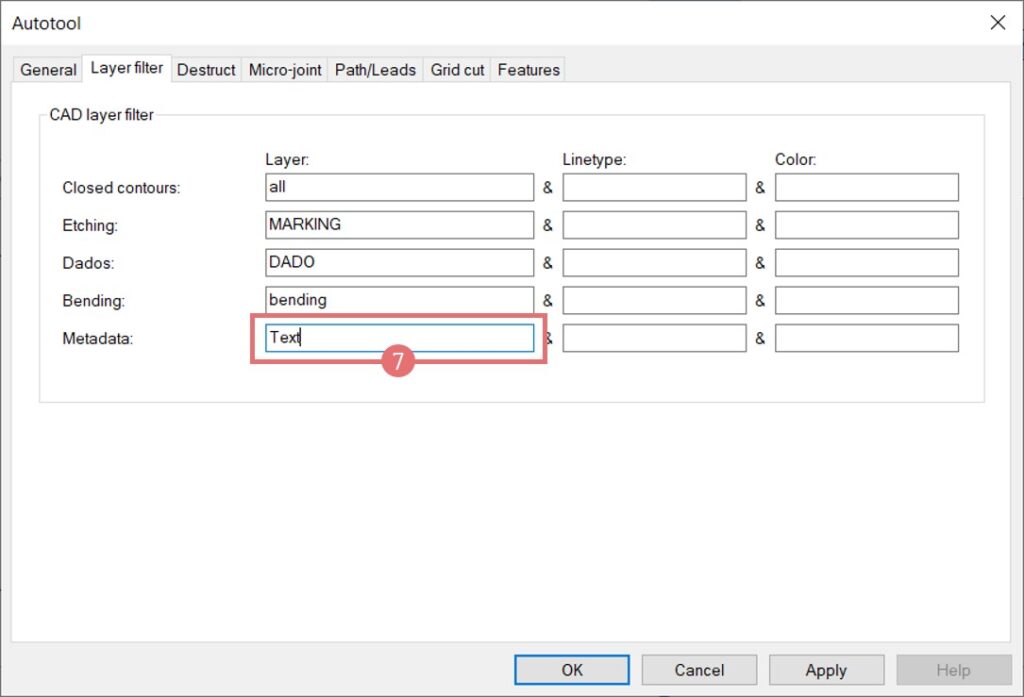This screenshot has width=1024, height=697.
Task: Close the Autotool dialog window
Action: coord(997,22)
